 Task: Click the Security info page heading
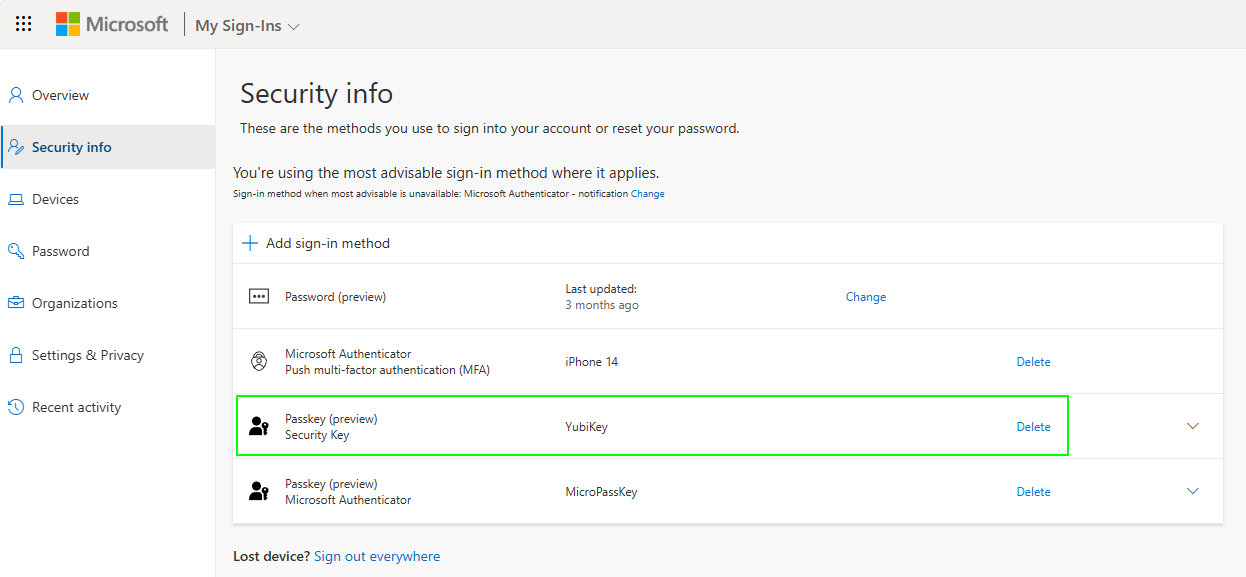[x=317, y=94]
